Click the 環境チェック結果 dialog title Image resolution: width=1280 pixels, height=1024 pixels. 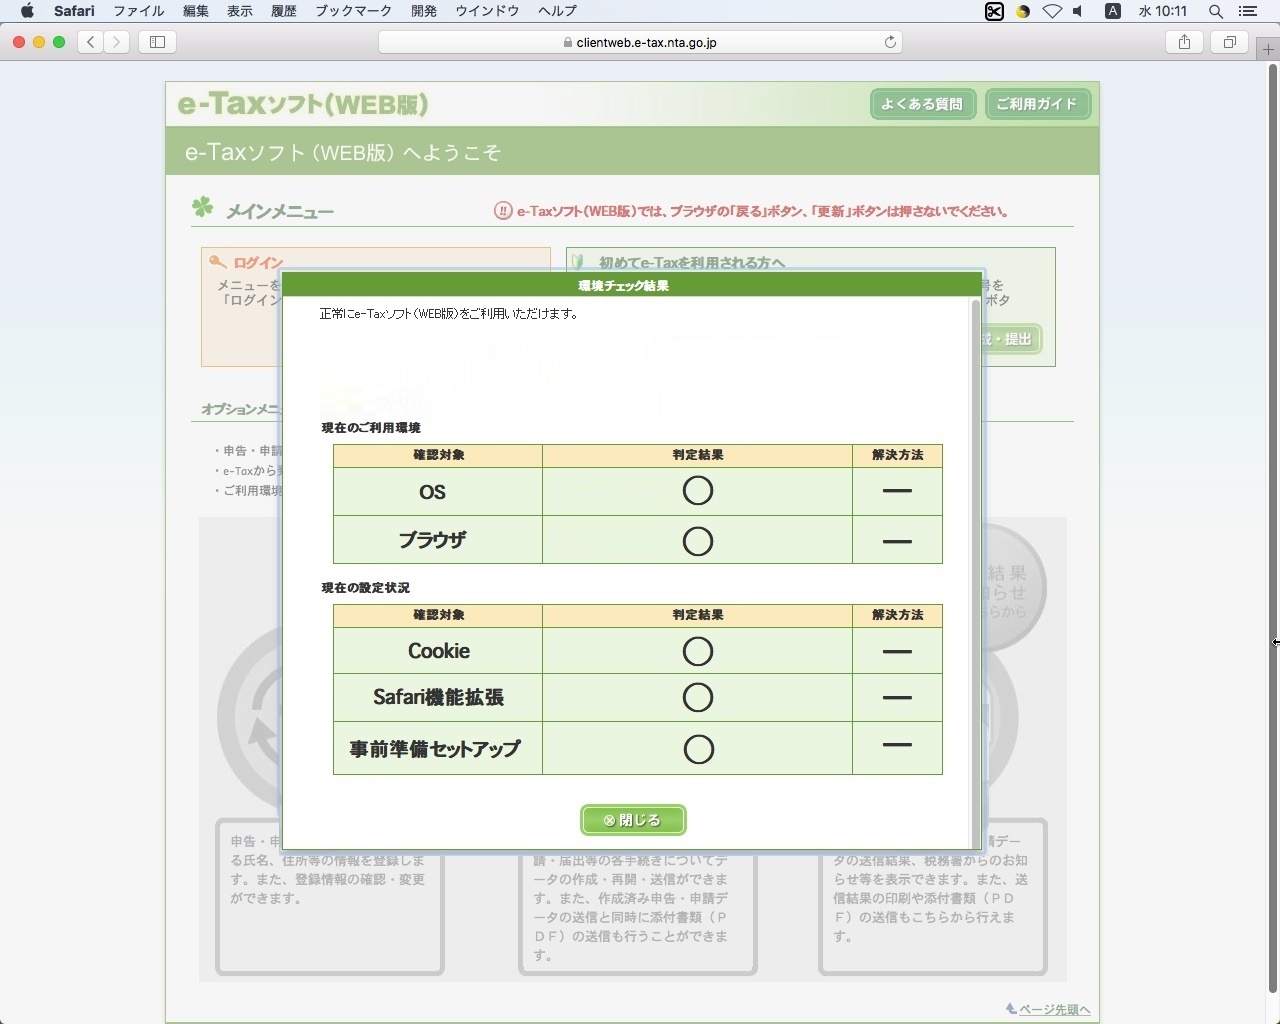pos(624,286)
